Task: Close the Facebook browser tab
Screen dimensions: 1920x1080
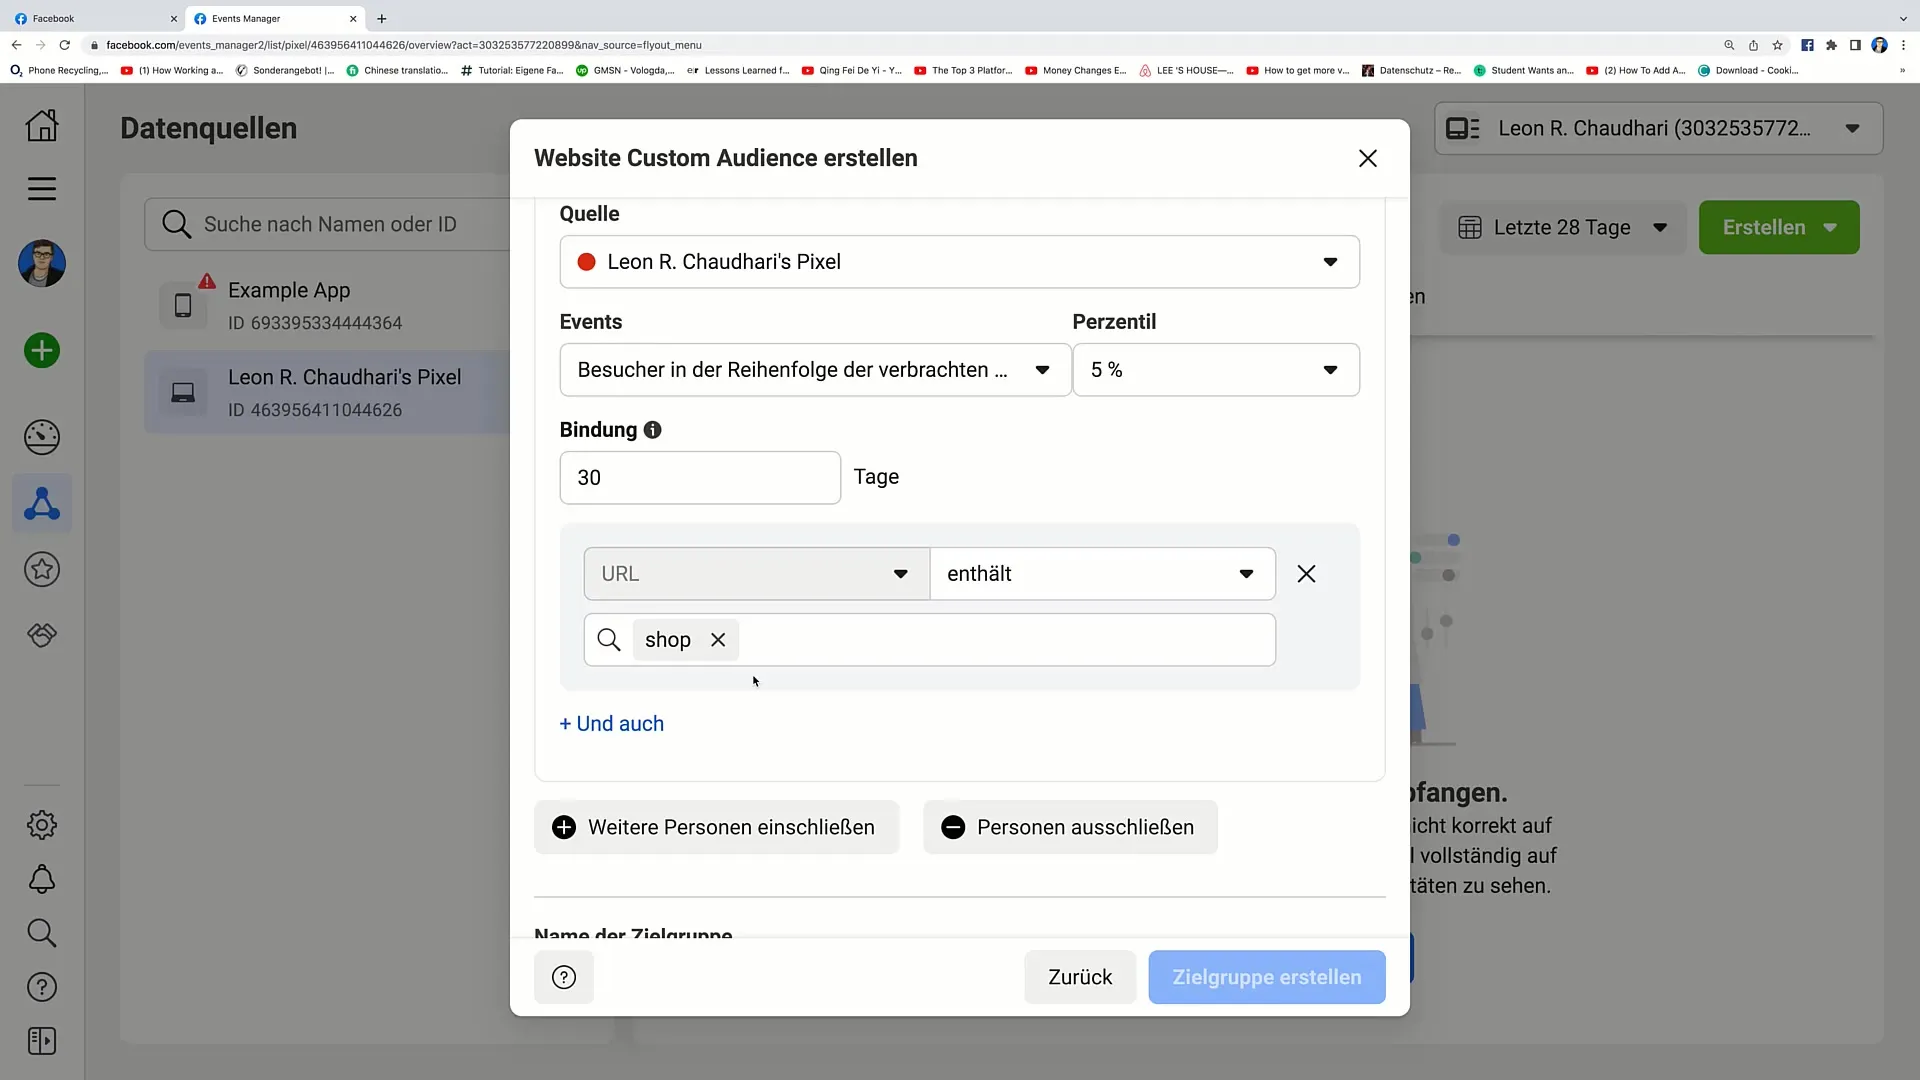Action: pyautogui.click(x=173, y=18)
